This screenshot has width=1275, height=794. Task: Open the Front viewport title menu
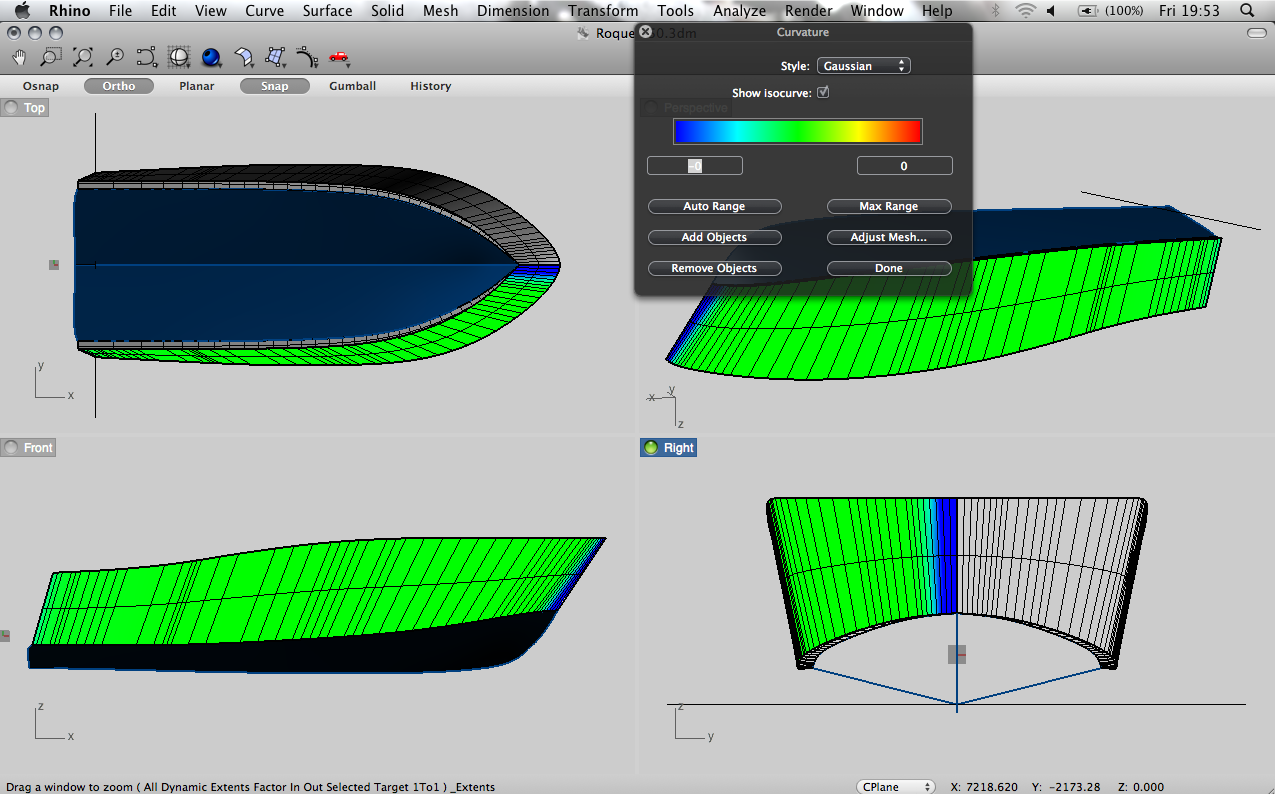tap(28, 447)
